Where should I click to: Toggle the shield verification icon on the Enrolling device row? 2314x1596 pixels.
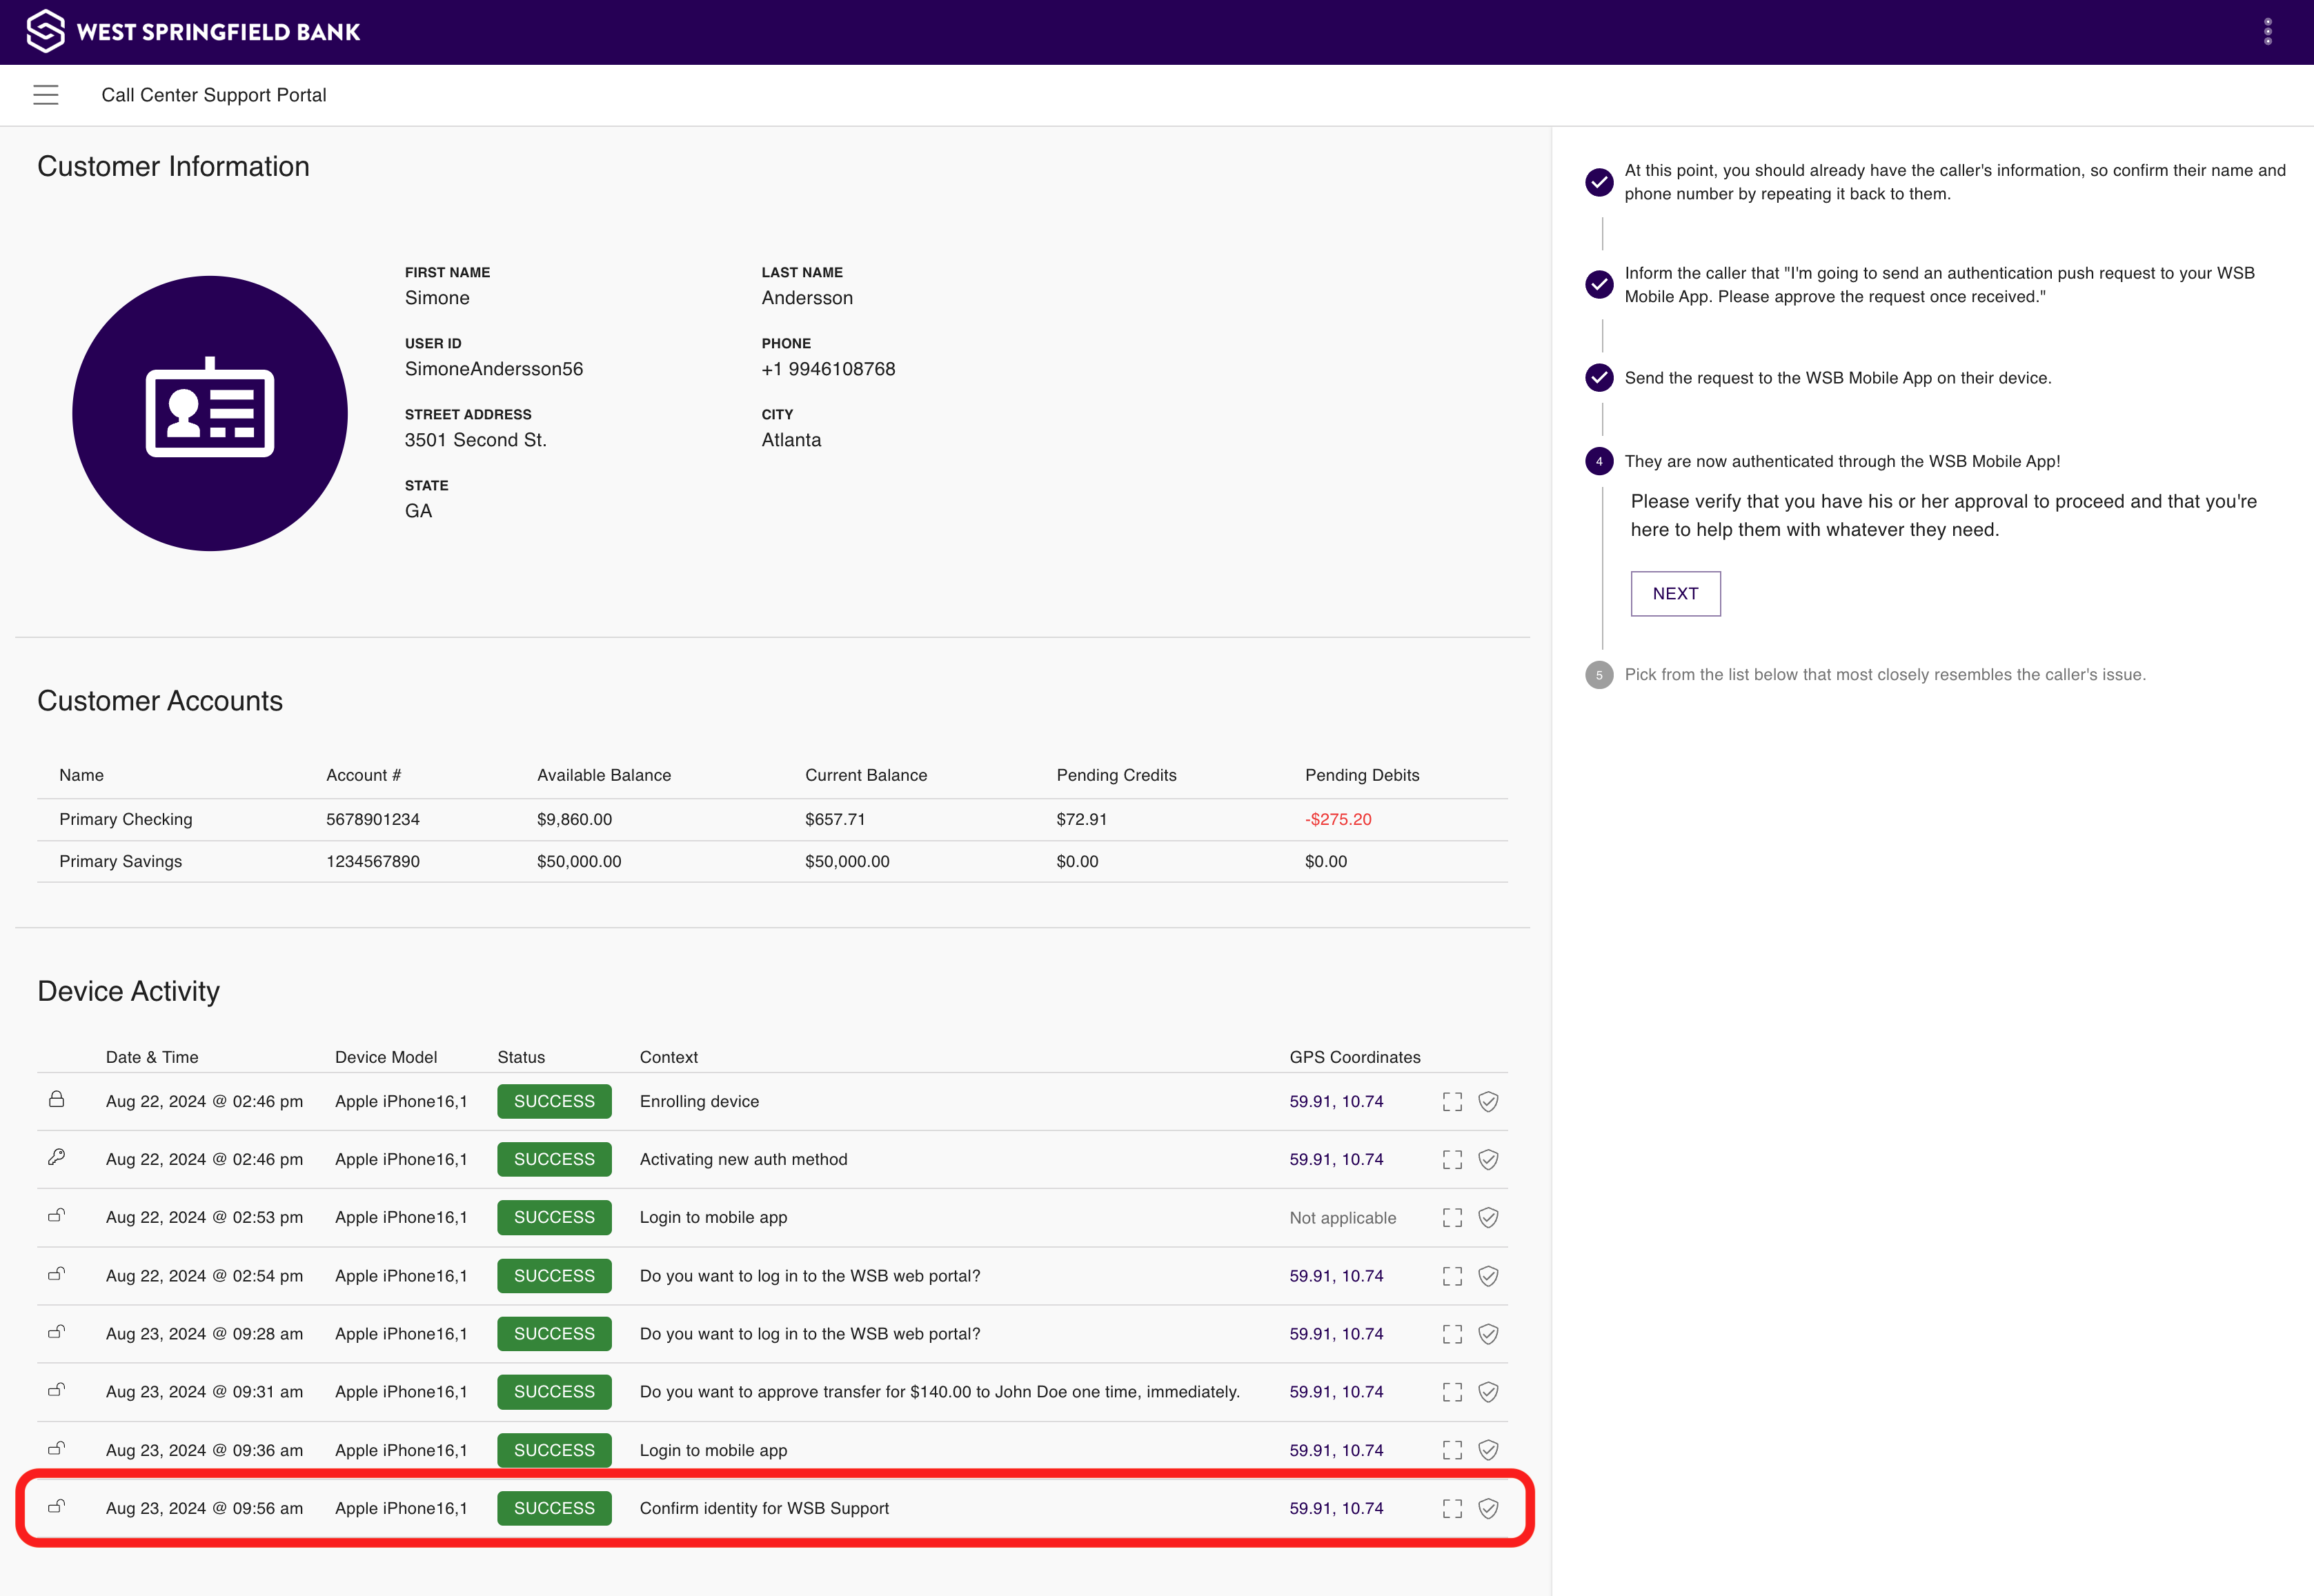tap(1488, 1101)
